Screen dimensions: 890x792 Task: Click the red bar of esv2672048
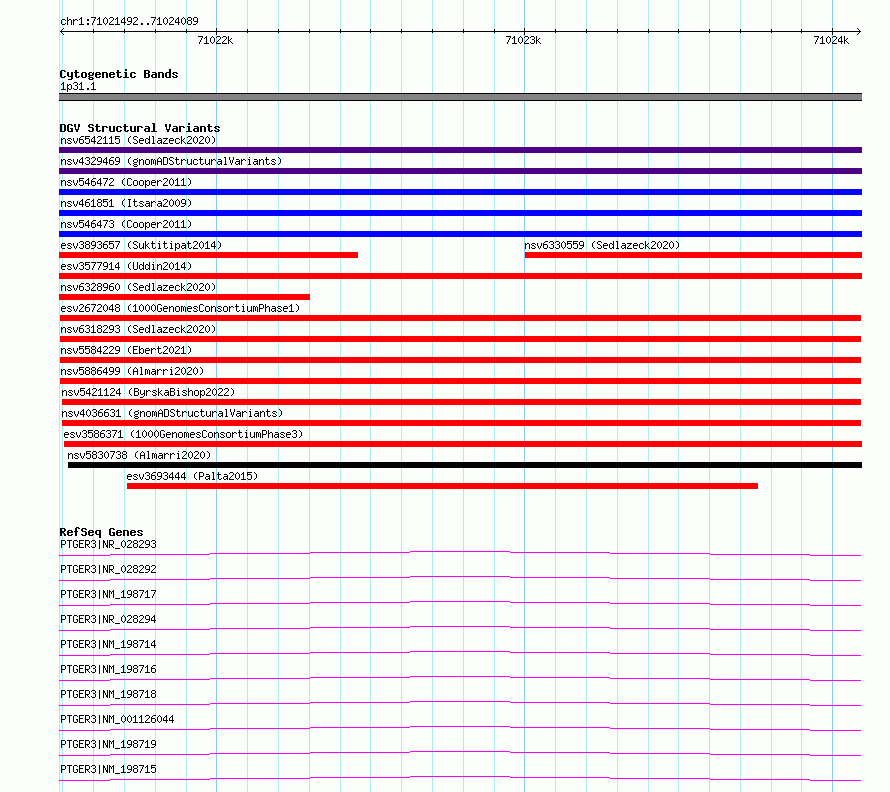460,318
